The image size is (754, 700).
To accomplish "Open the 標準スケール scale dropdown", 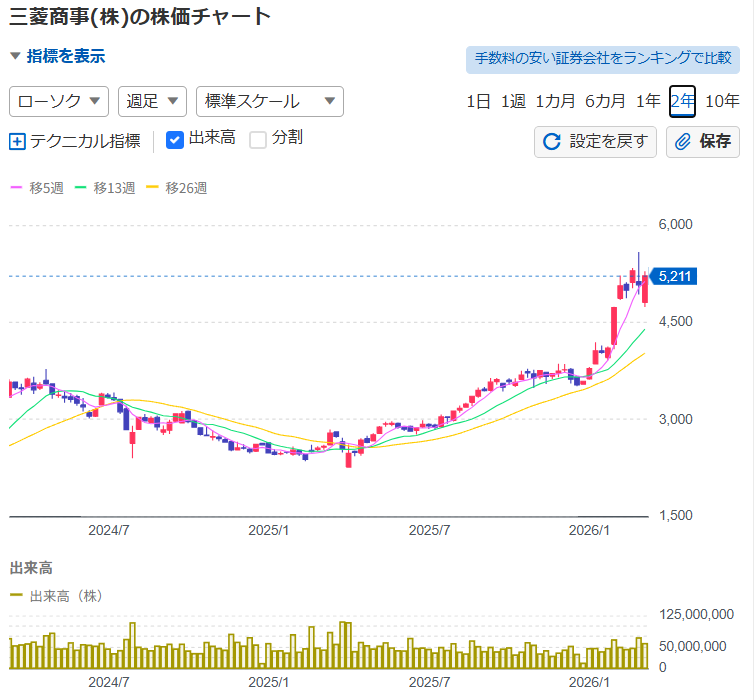I will [270, 101].
